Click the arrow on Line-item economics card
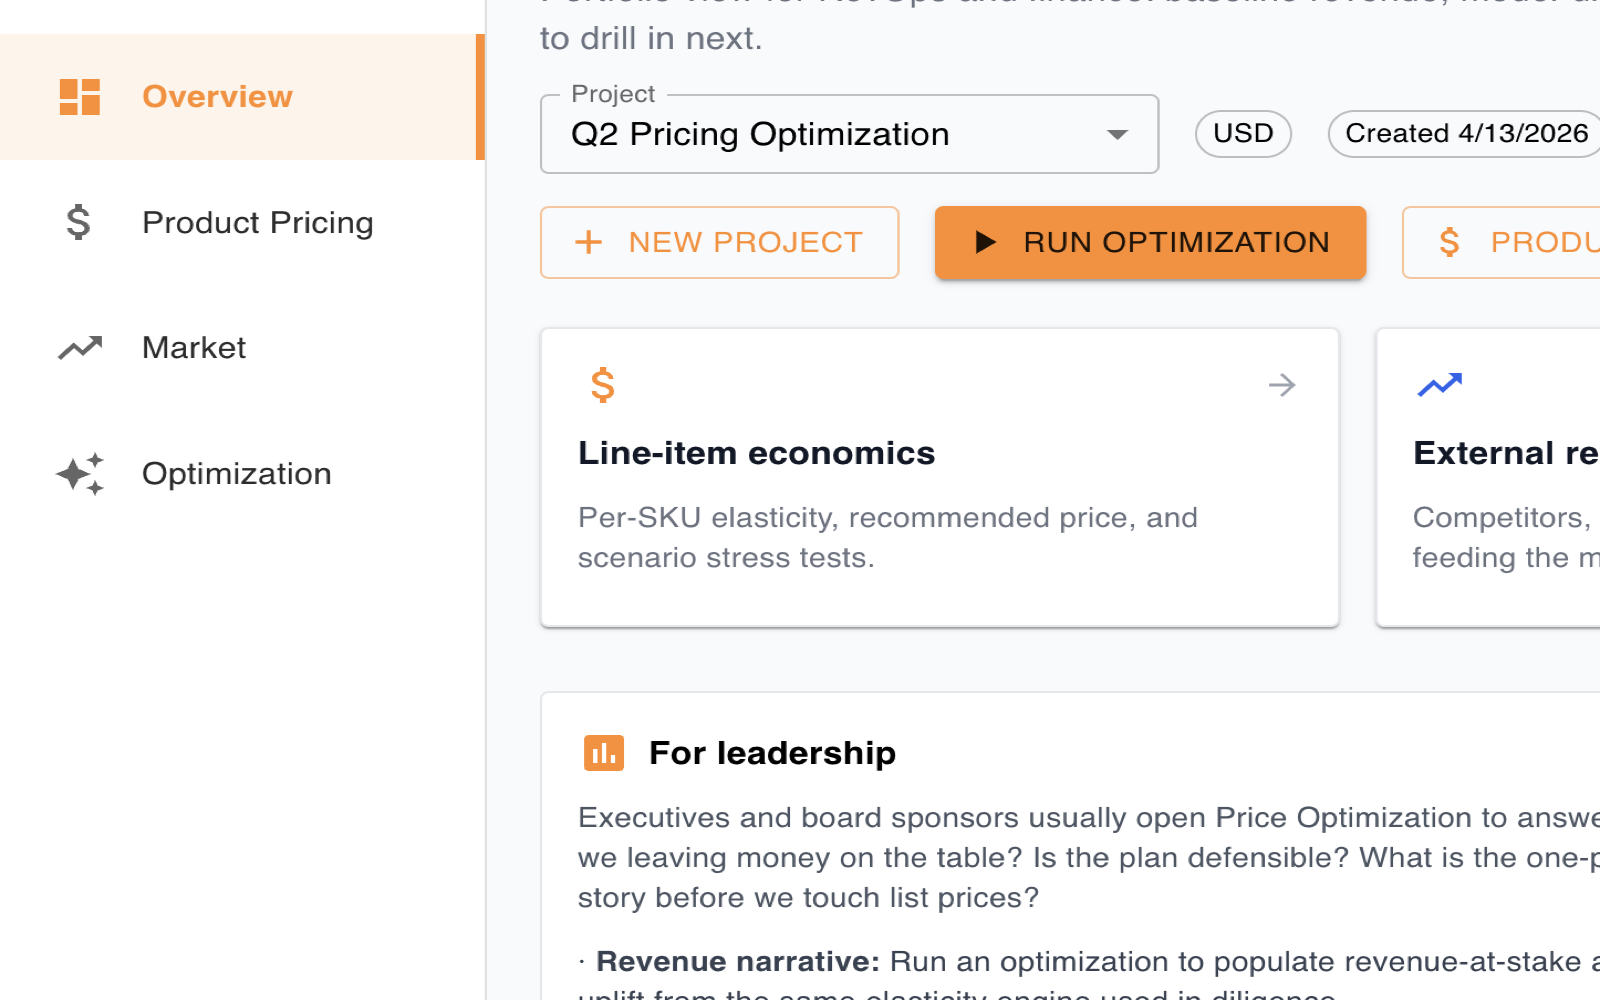 click(1282, 385)
